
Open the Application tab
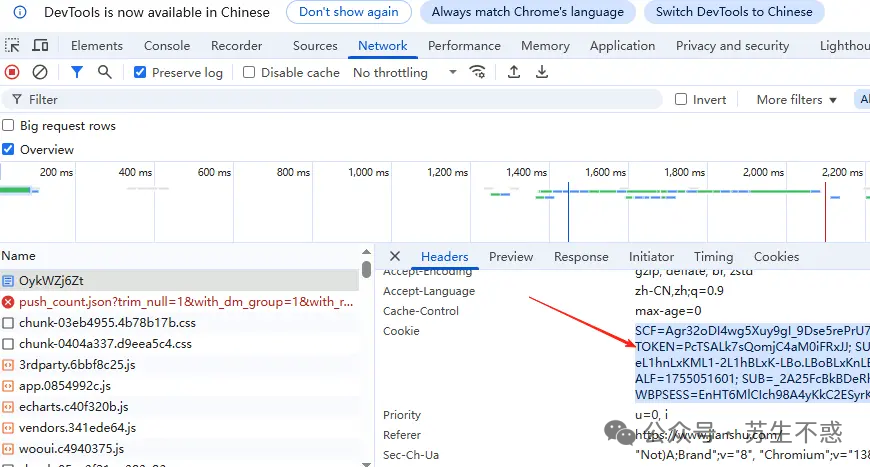(x=623, y=45)
